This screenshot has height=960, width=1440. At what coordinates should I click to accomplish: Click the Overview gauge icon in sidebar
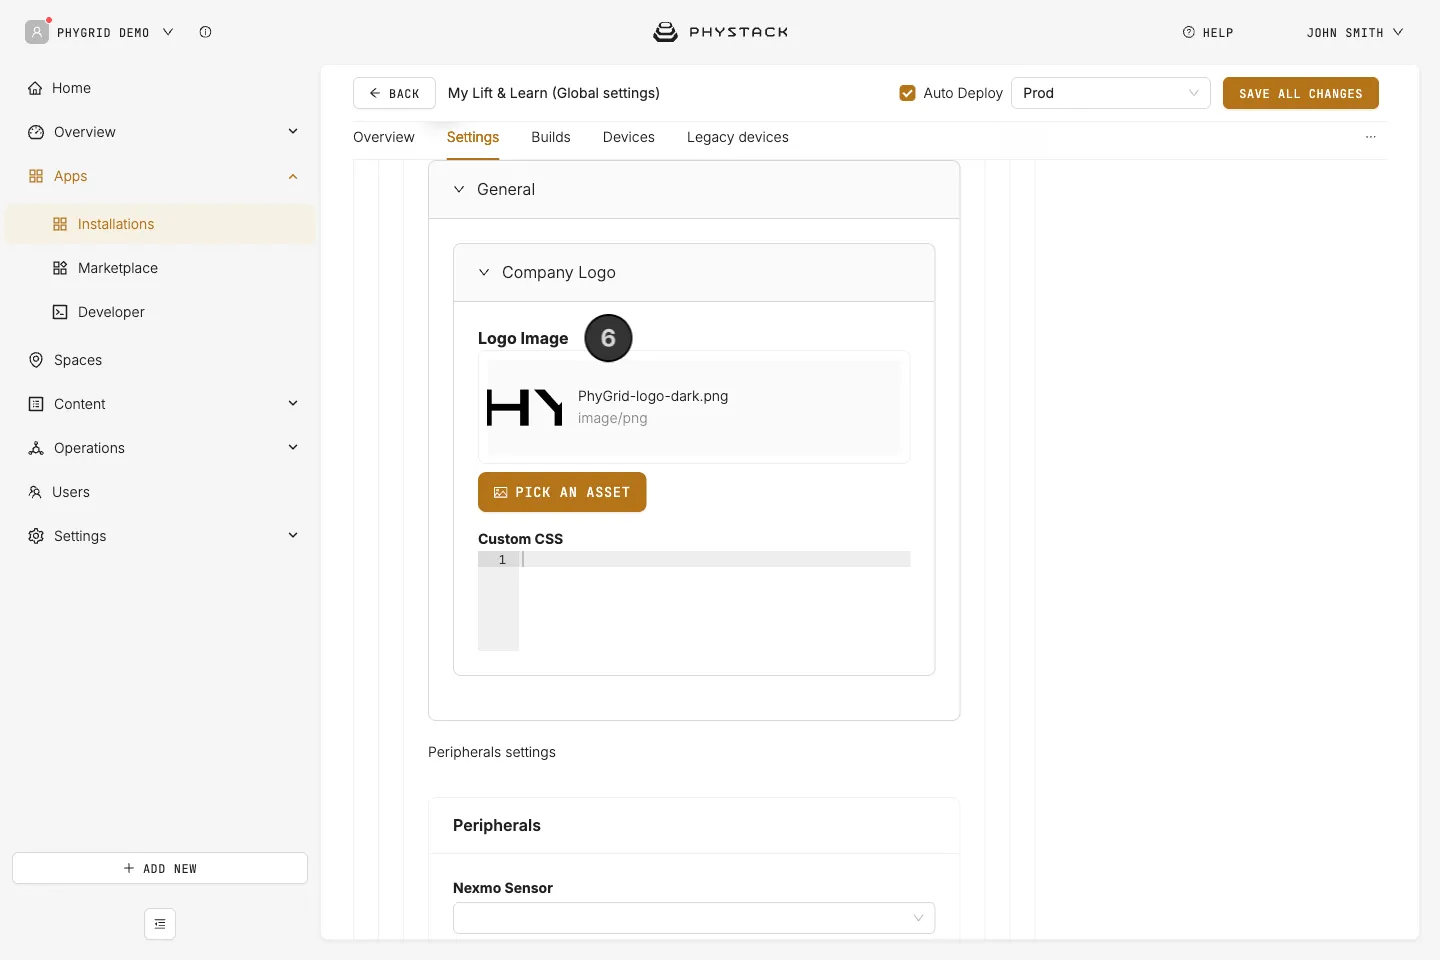(x=36, y=132)
